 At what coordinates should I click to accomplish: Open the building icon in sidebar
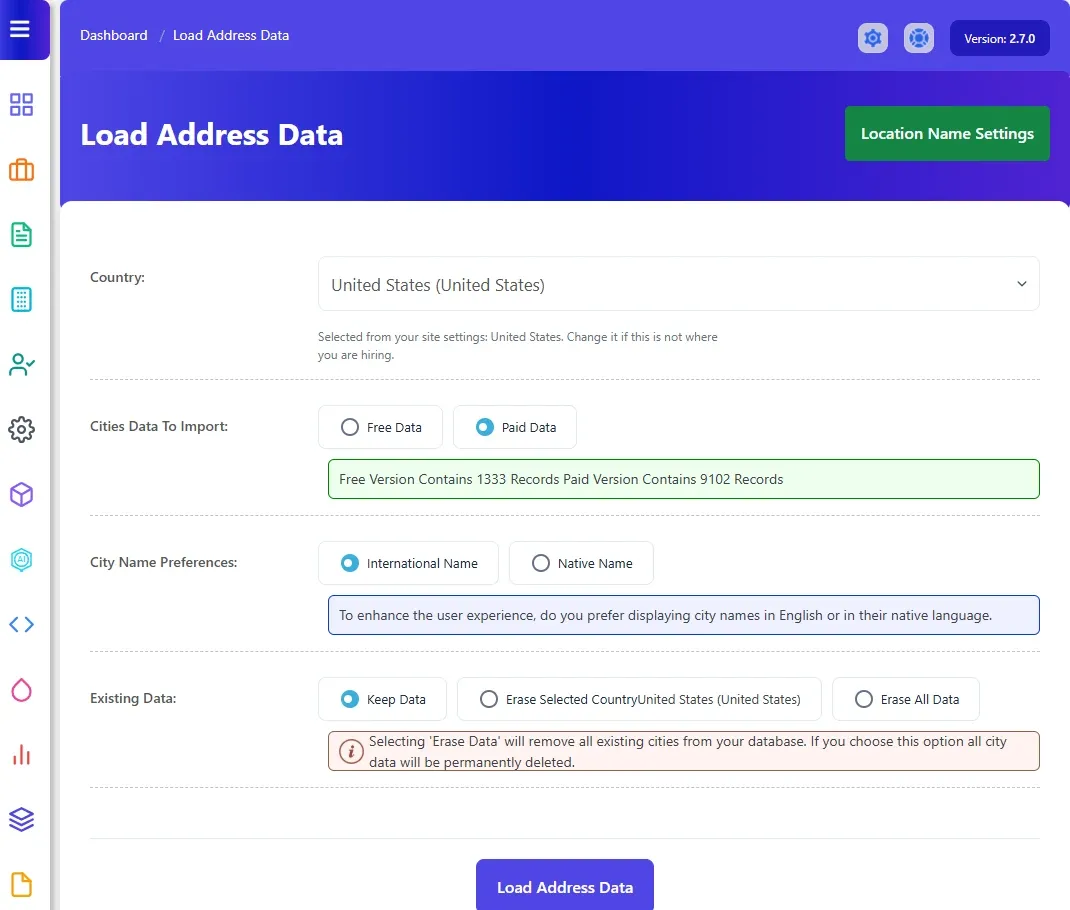tap(21, 299)
